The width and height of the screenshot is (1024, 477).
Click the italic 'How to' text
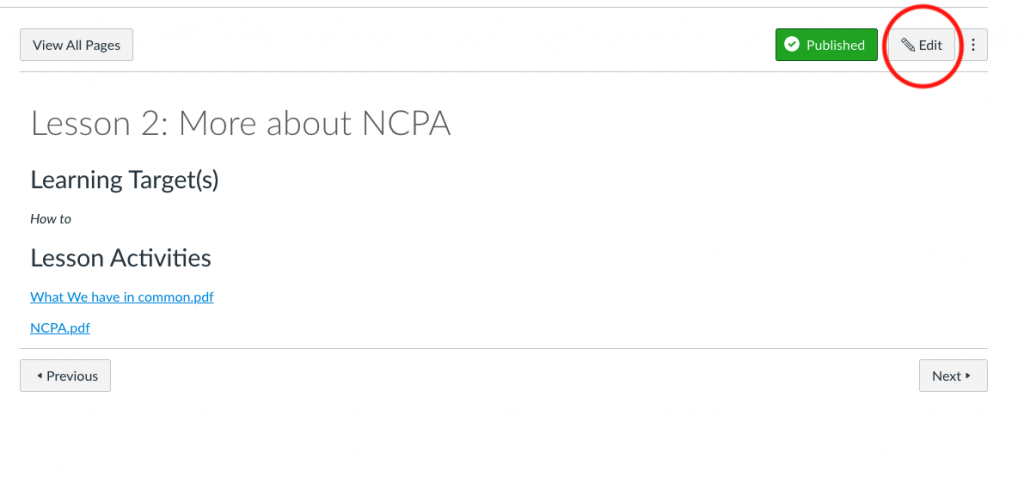tap(51, 219)
